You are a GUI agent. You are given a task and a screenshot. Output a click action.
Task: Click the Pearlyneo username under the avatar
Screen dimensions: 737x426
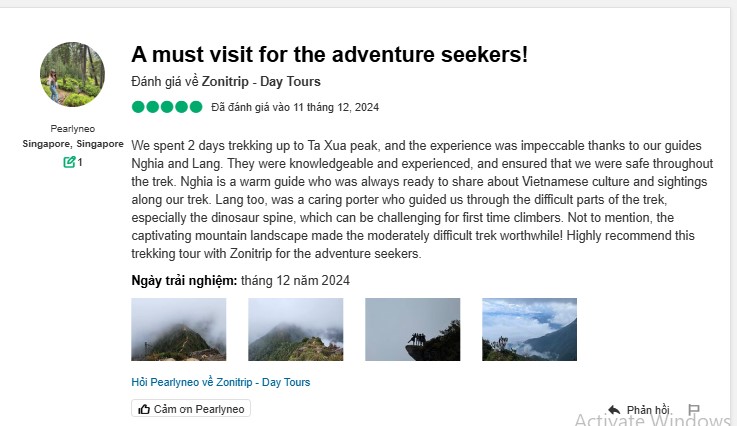[72, 129]
